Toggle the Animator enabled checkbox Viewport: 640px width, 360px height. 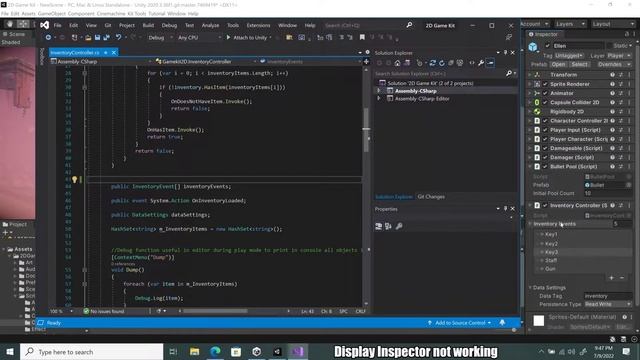(x=545, y=93)
